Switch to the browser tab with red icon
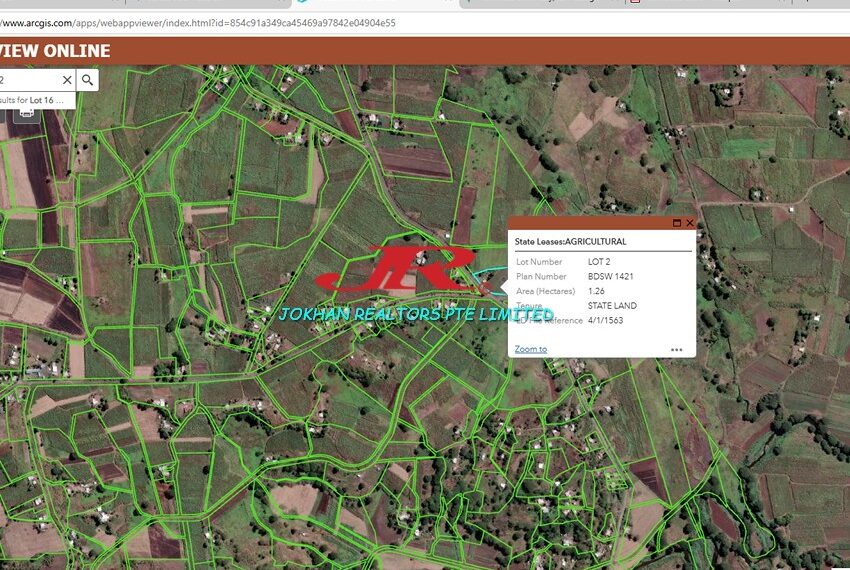This screenshot has width=850, height=570. coord(634,3)
